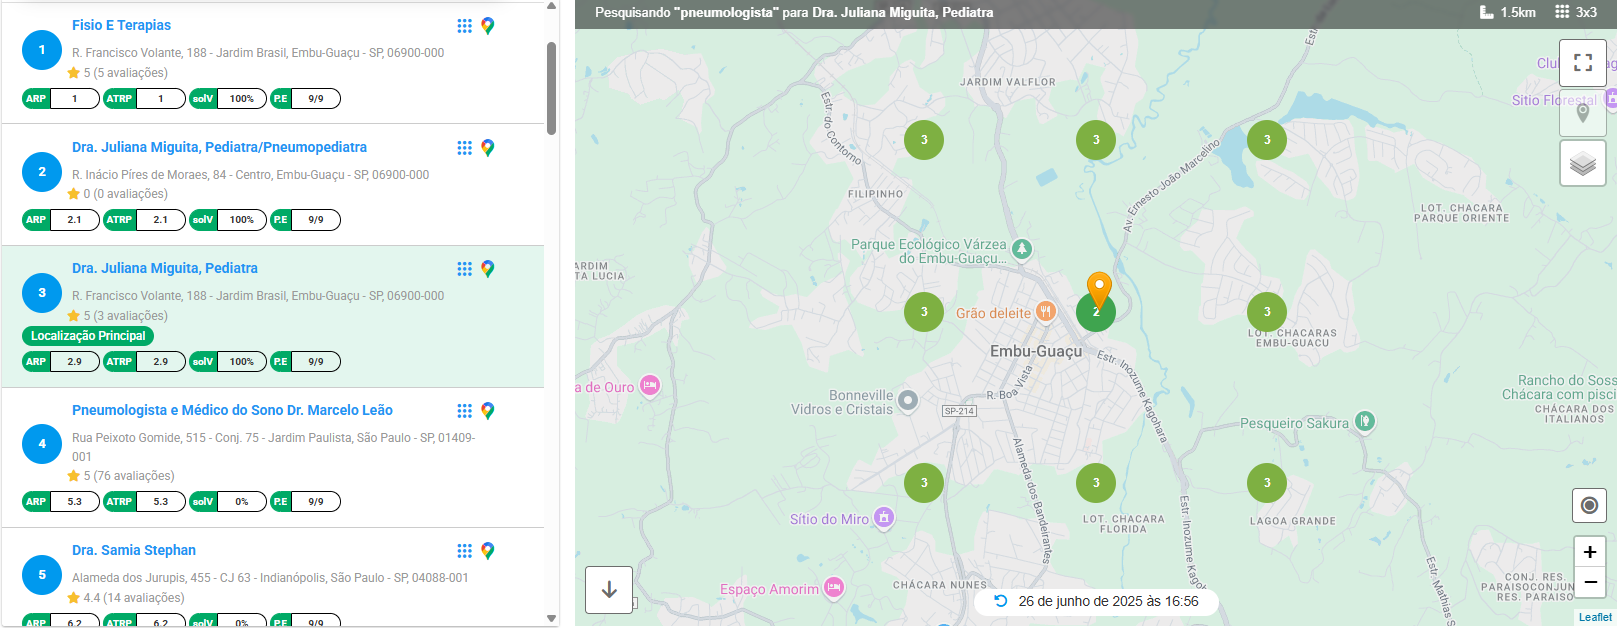Screen dimensions: 1622x628
Task: Open the grid view icon for Fisio E Terapias
Action: 464,26
